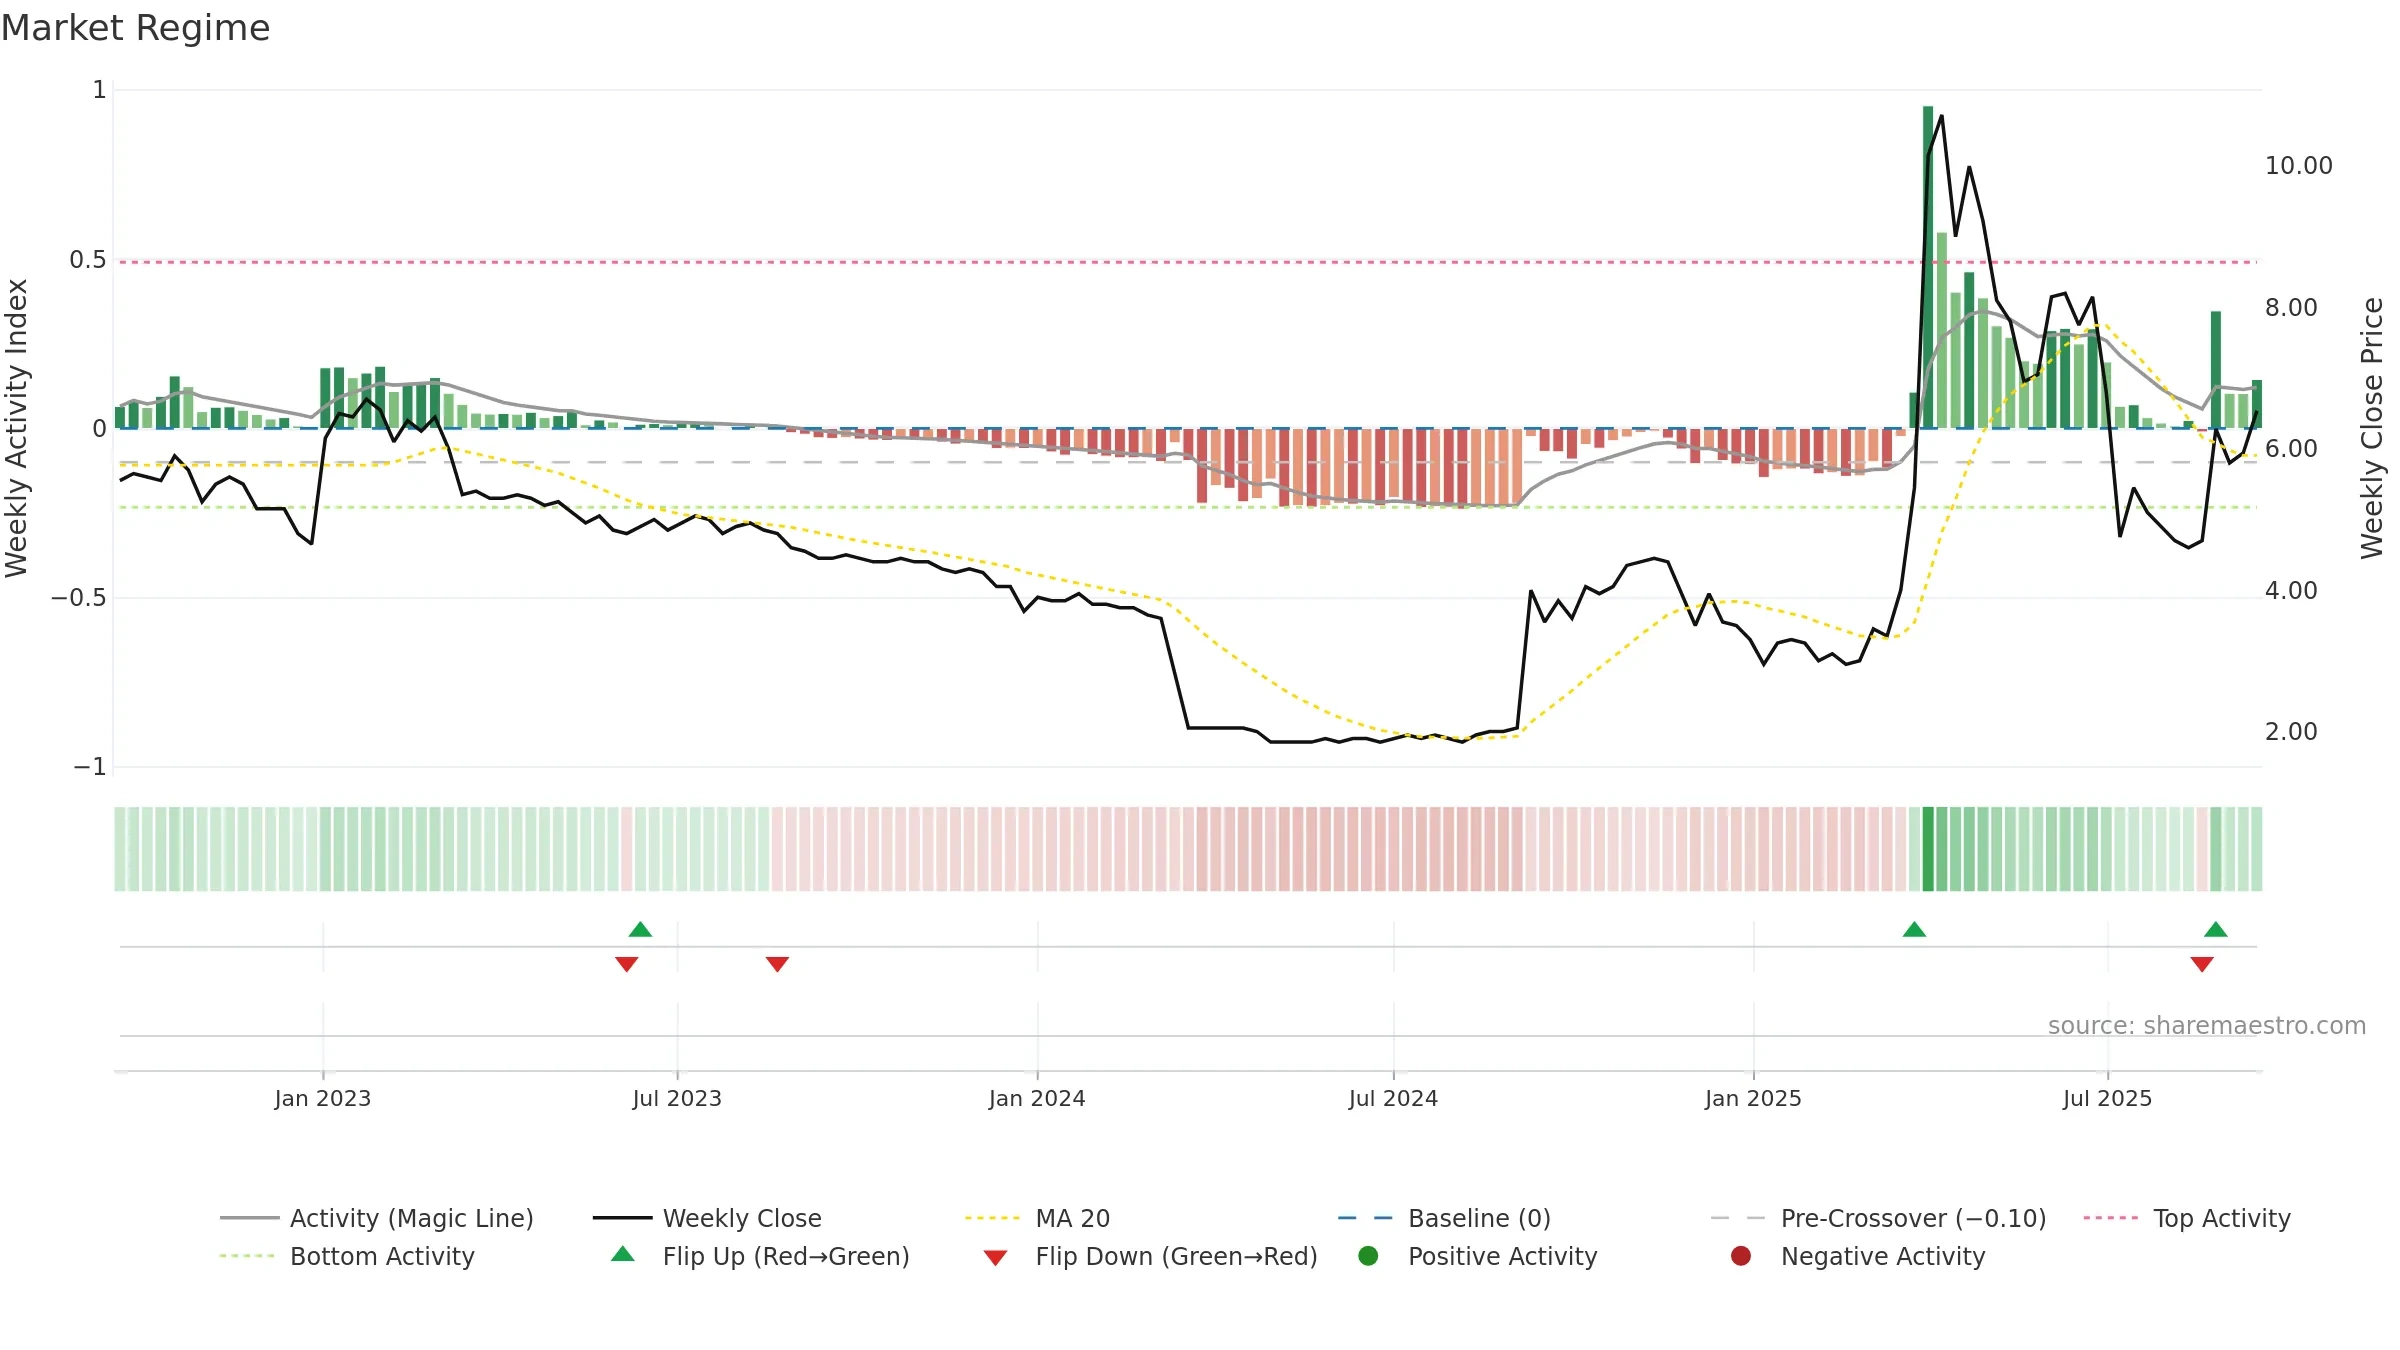The height and width of the screenshot is (1350, 2400).
Task: Click the Jan 2025 axis label
Action: pos(1753,1098)
